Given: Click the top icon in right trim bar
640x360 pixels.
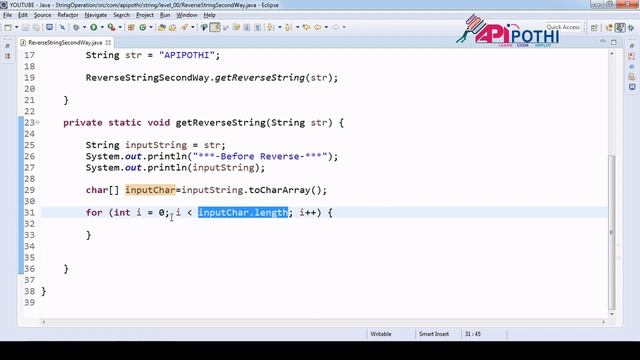Looking at the screenshot, I should click(632, 46).
